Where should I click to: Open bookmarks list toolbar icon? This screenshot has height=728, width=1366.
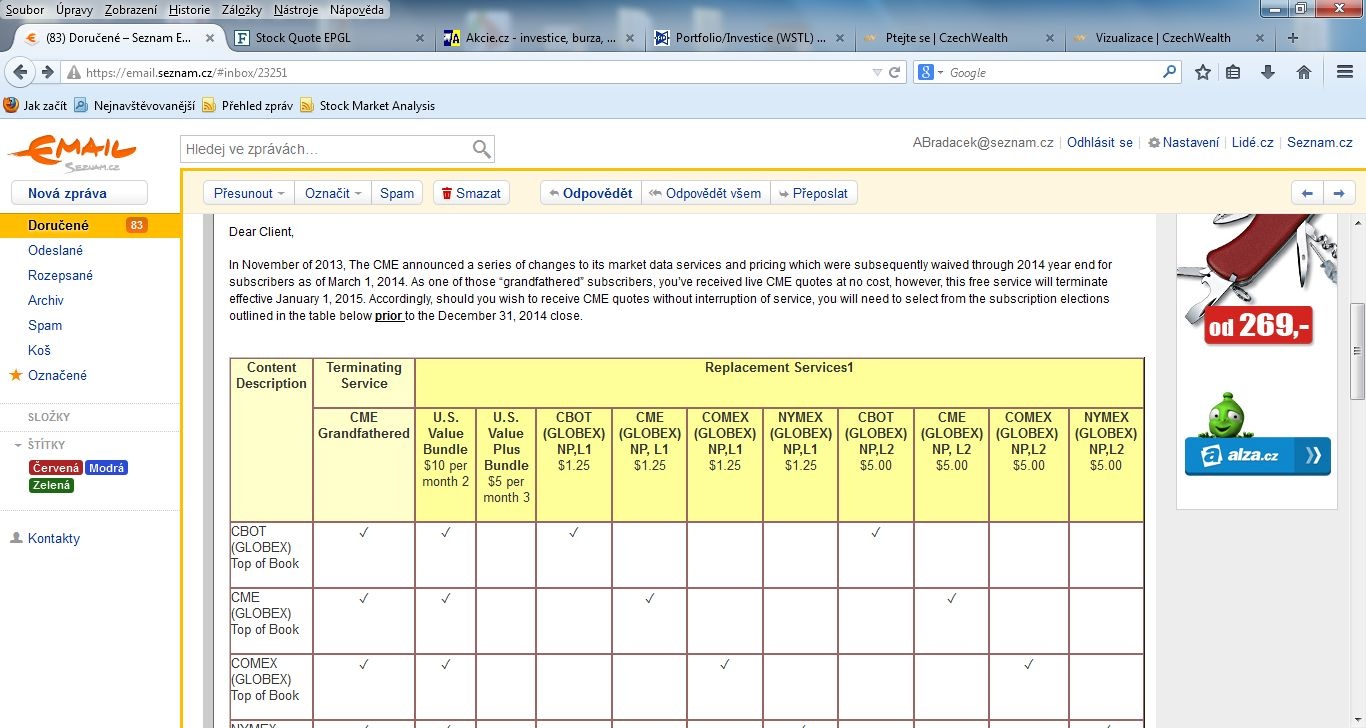click(x=1233, y=72)
